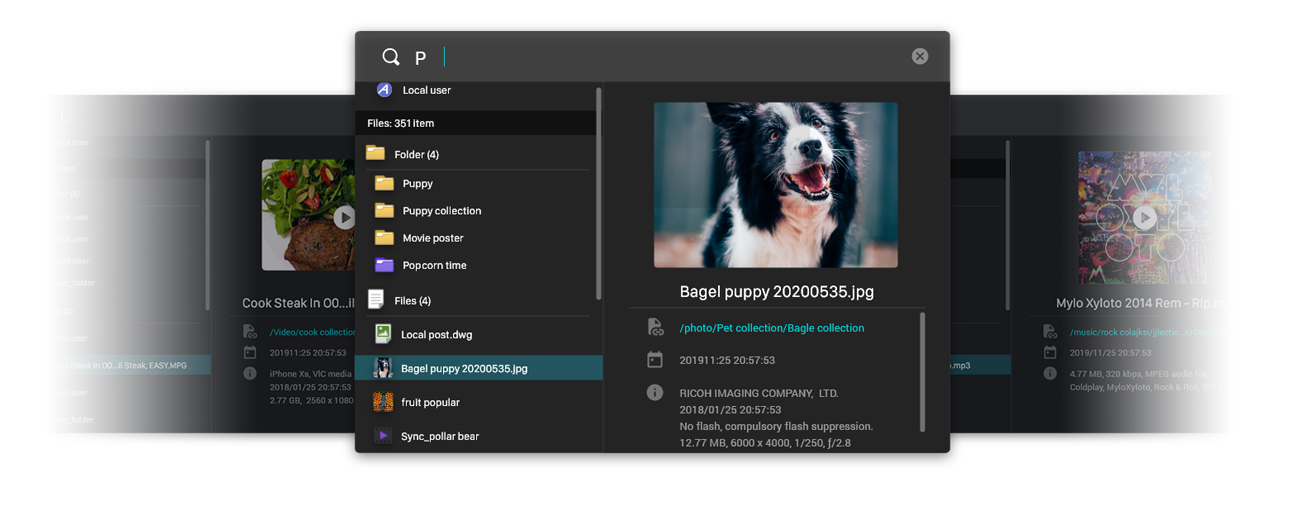The width and height of the screenshot is (1300, 513).
Task: Click the results list scrollbar
Action: 599,193
